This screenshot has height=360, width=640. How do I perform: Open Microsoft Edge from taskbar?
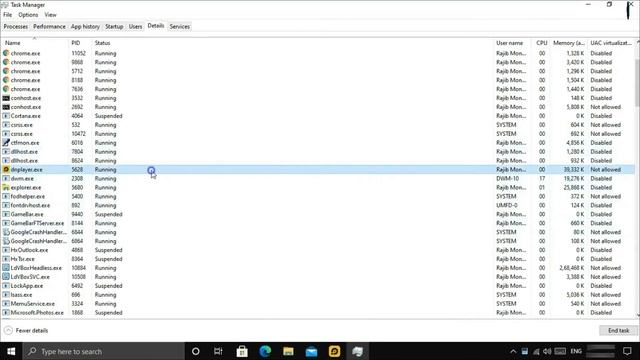click(265, 351)
